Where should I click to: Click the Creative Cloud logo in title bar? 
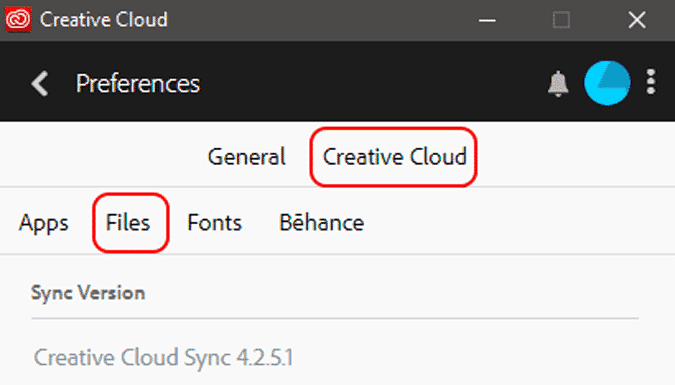[x=18, y=19]
